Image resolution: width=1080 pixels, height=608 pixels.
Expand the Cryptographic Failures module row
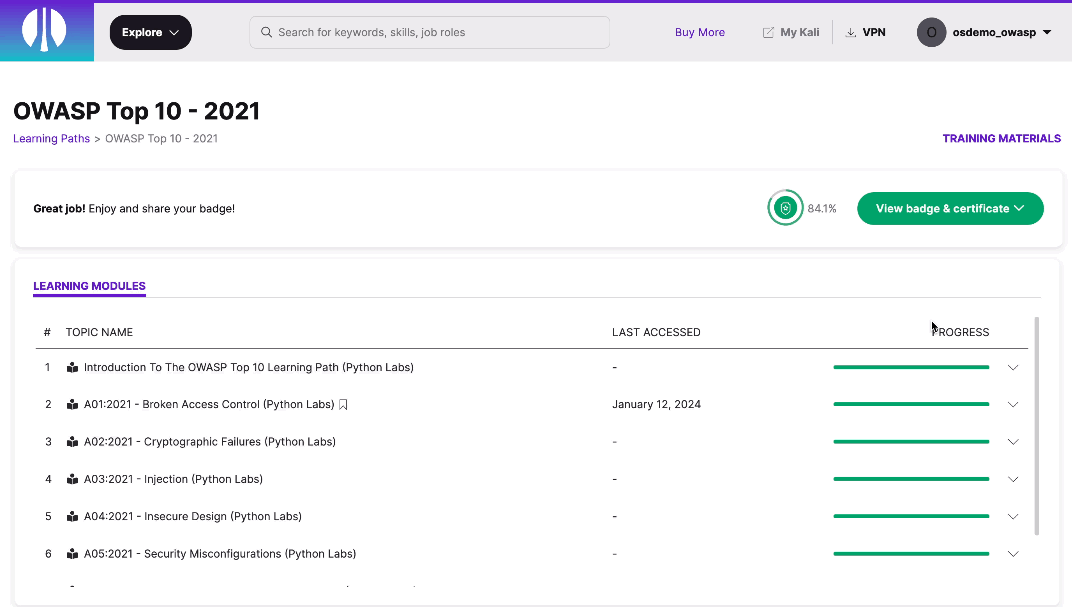tap(1012, 442)
